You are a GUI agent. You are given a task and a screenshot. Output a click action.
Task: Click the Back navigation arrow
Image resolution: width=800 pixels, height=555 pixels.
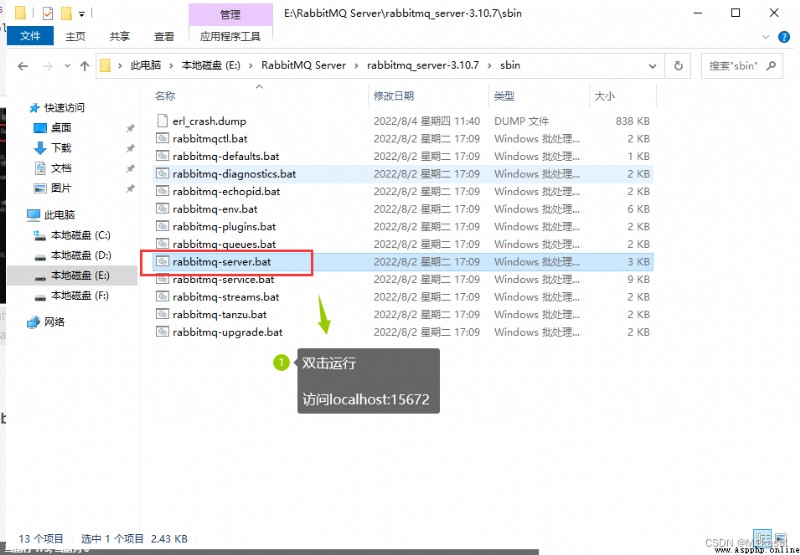tap(23, 66)
